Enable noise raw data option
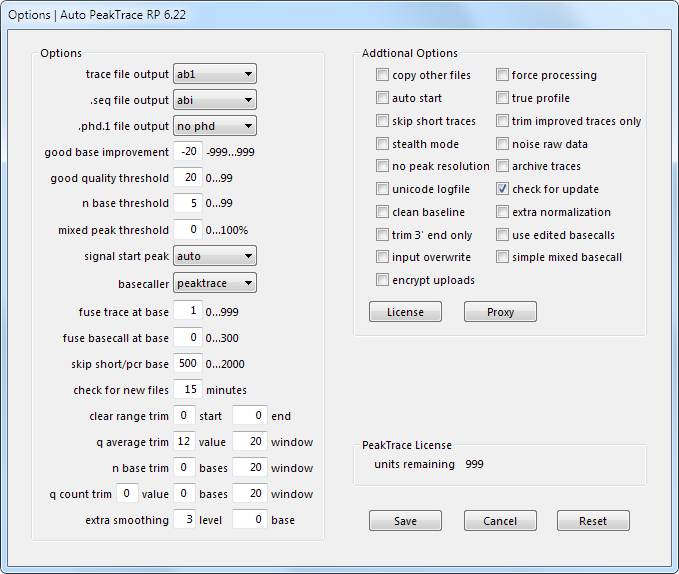This screenshot has height=574, width=679. pyautogui.click(x=502, y=143)
